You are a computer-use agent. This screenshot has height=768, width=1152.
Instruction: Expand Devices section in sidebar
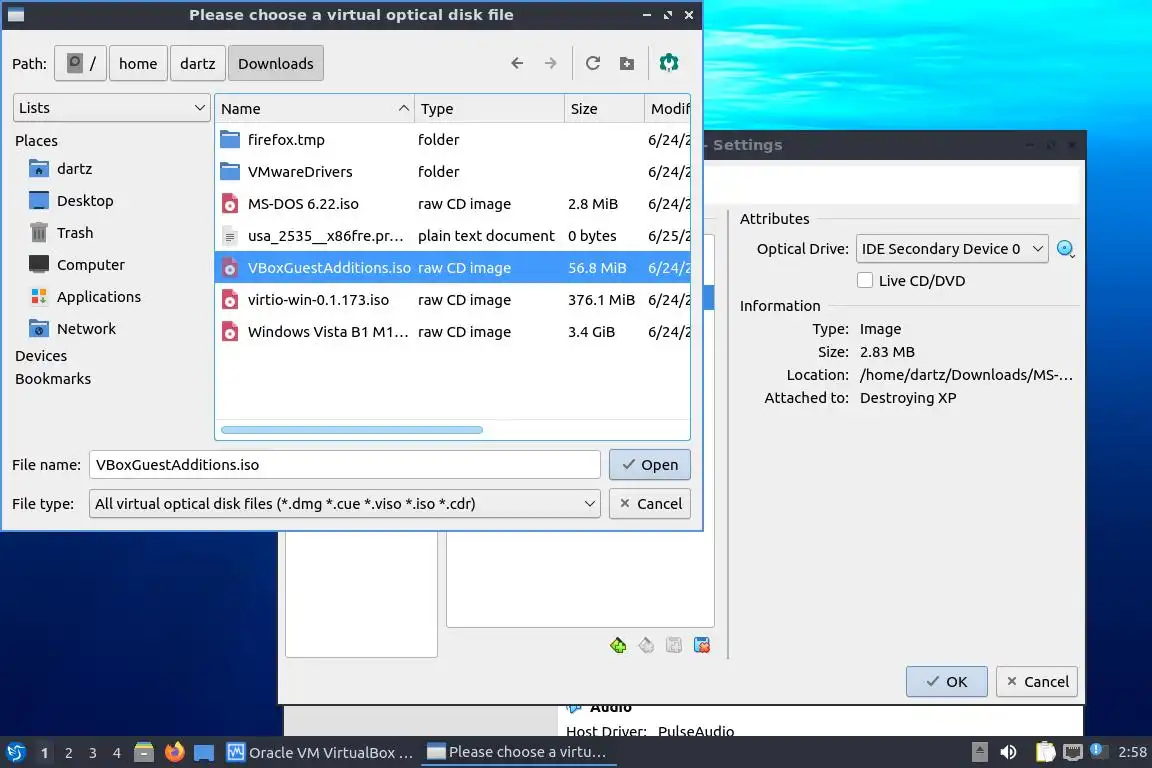click(41, 356)
